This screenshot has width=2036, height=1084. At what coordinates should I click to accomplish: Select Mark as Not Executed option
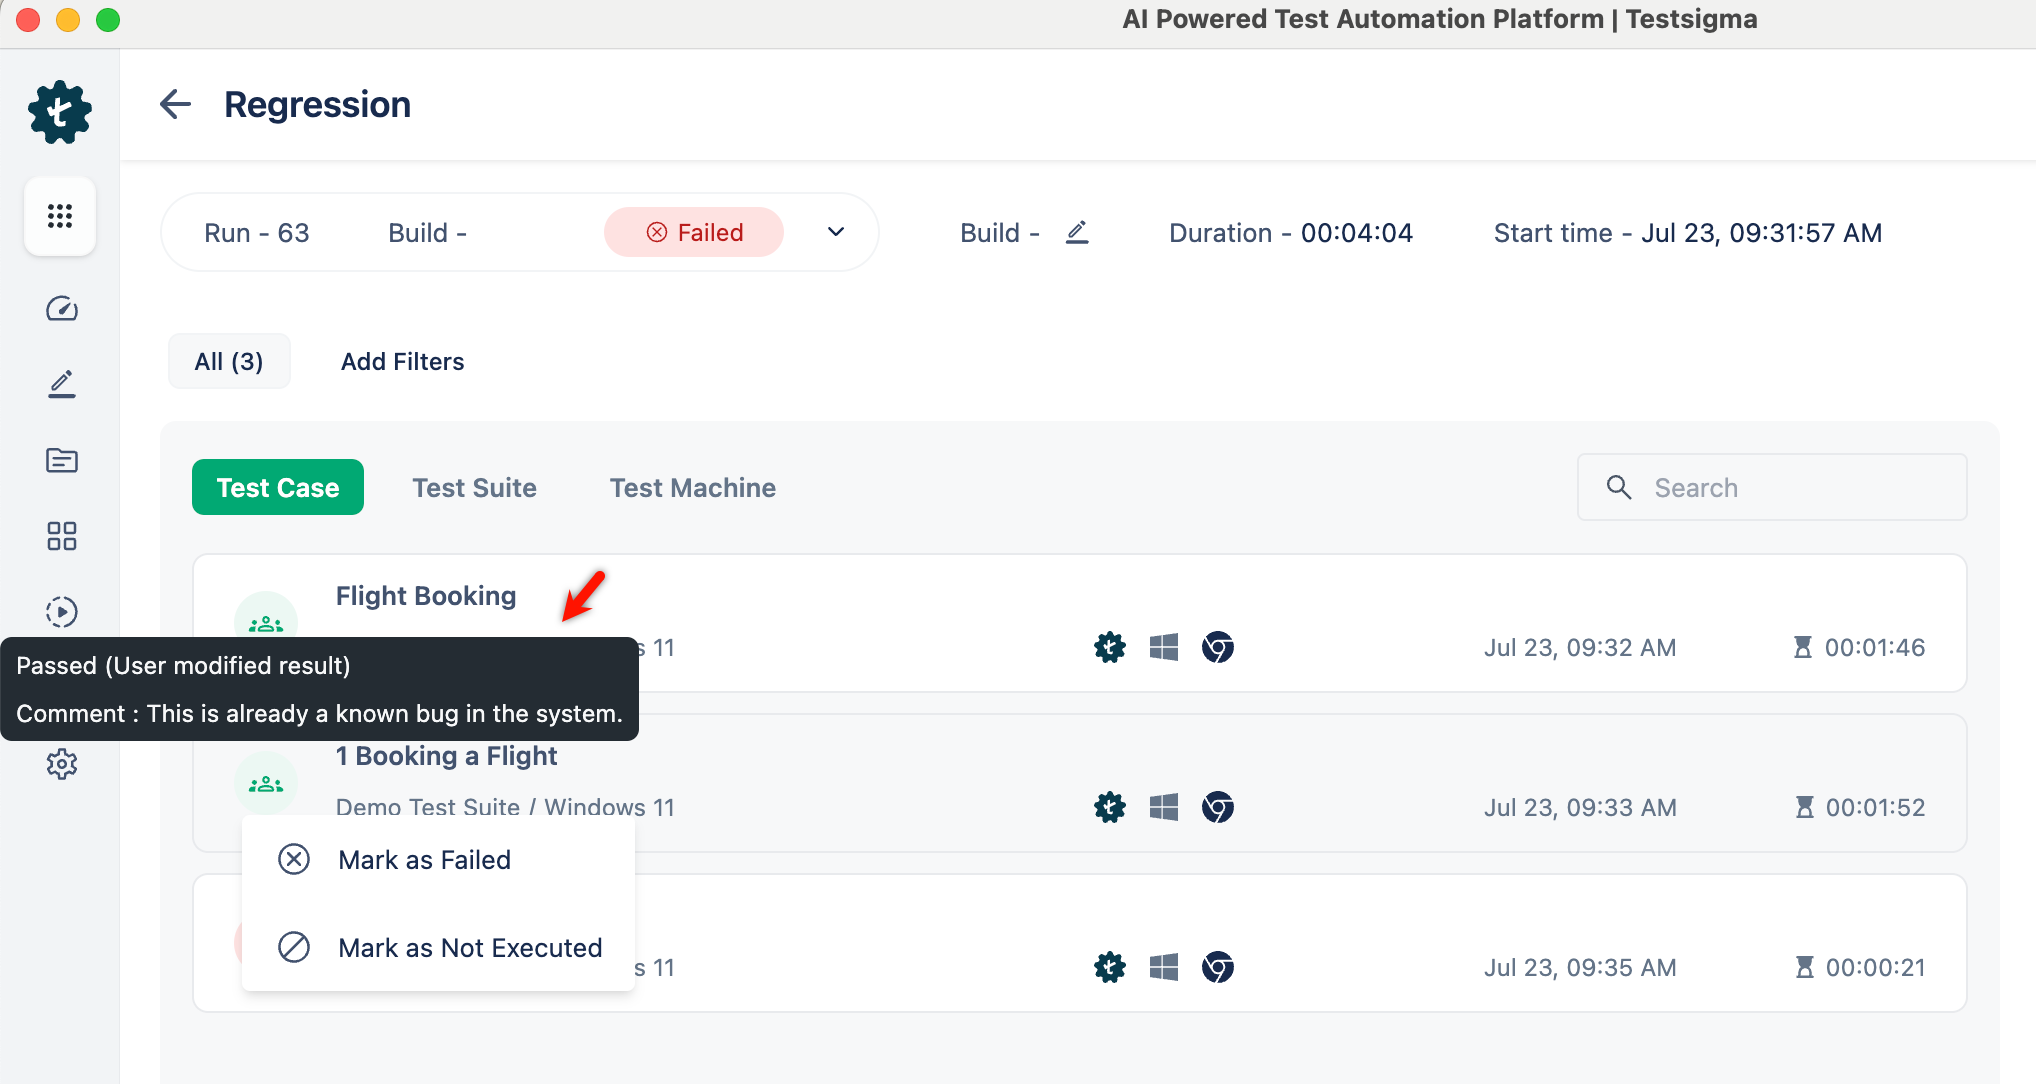[x=470, y=948]
